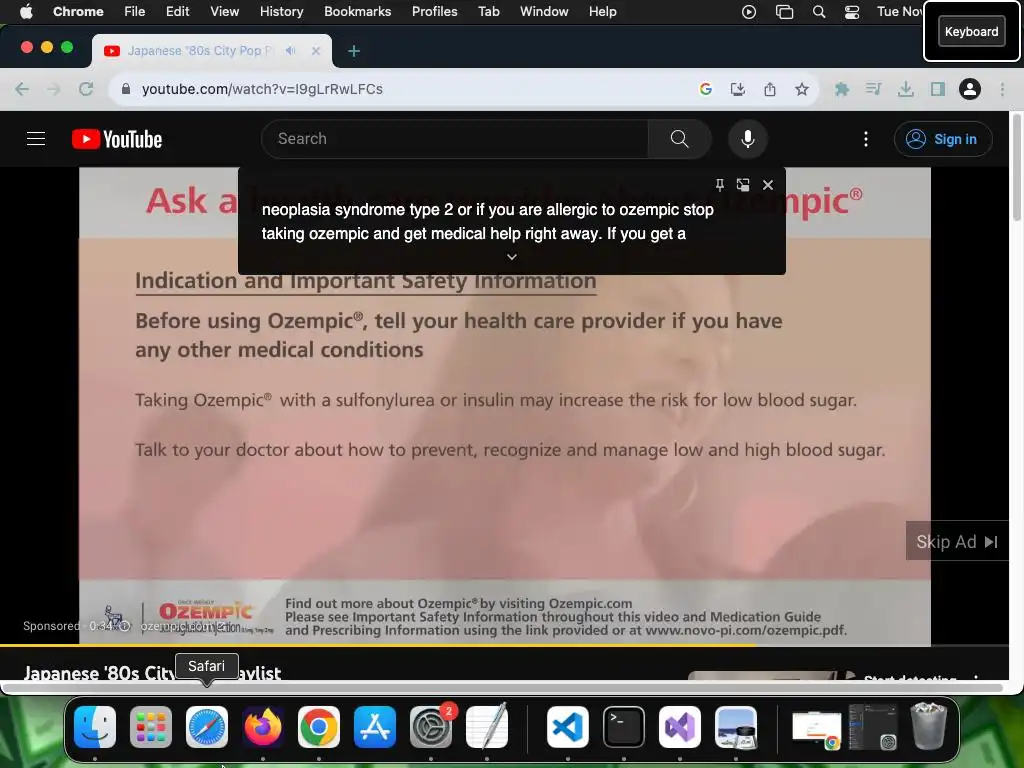Open the Profiles menu
Viewport: 1024px width, 768px height.
point(434,11)
